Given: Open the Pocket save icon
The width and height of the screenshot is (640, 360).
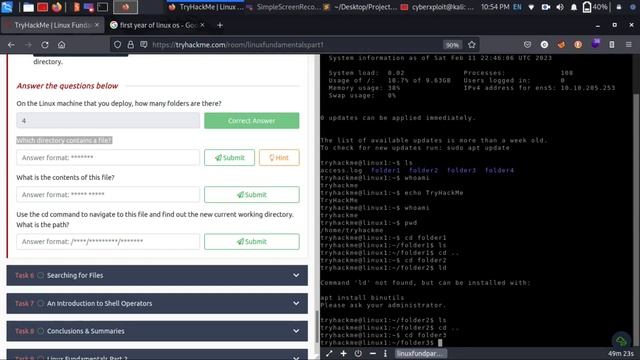Looking at the screenshot, I should tap(527, 45).
